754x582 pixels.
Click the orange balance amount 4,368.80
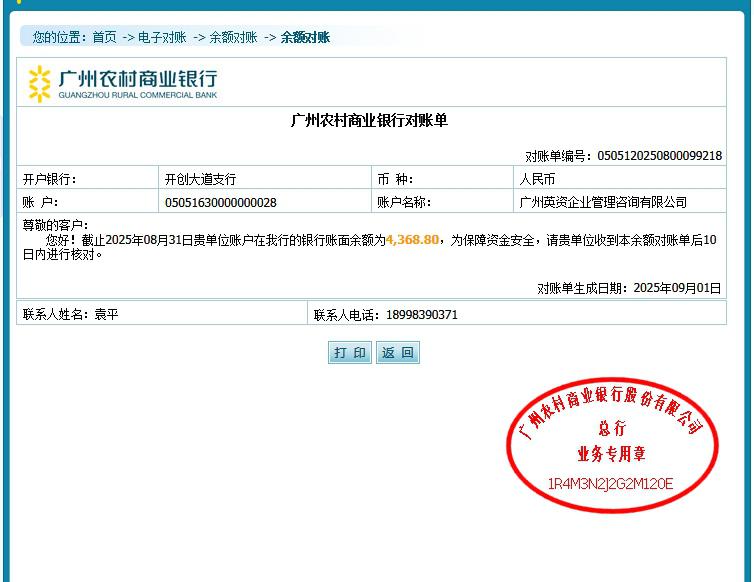coord(412,240)
